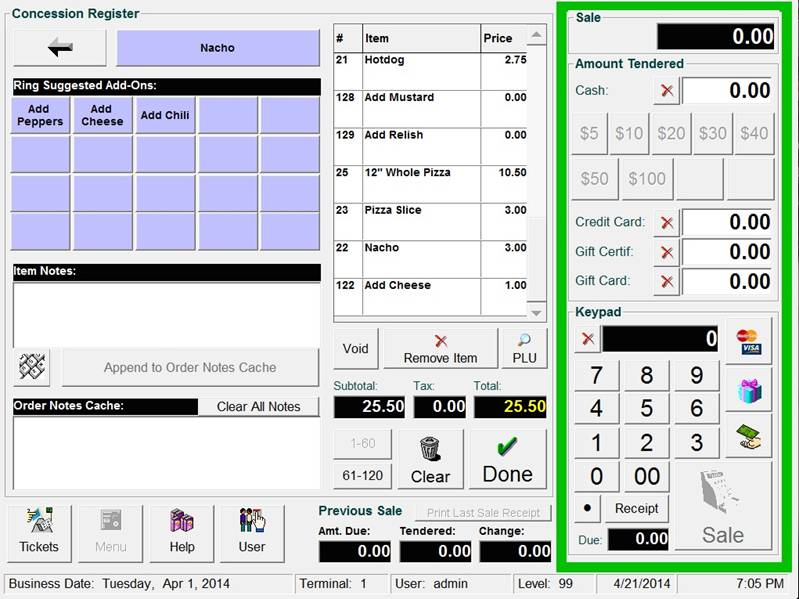Switch to item page 1-60
The width and height of the screenshot is (799, 599).
[363, 443]
